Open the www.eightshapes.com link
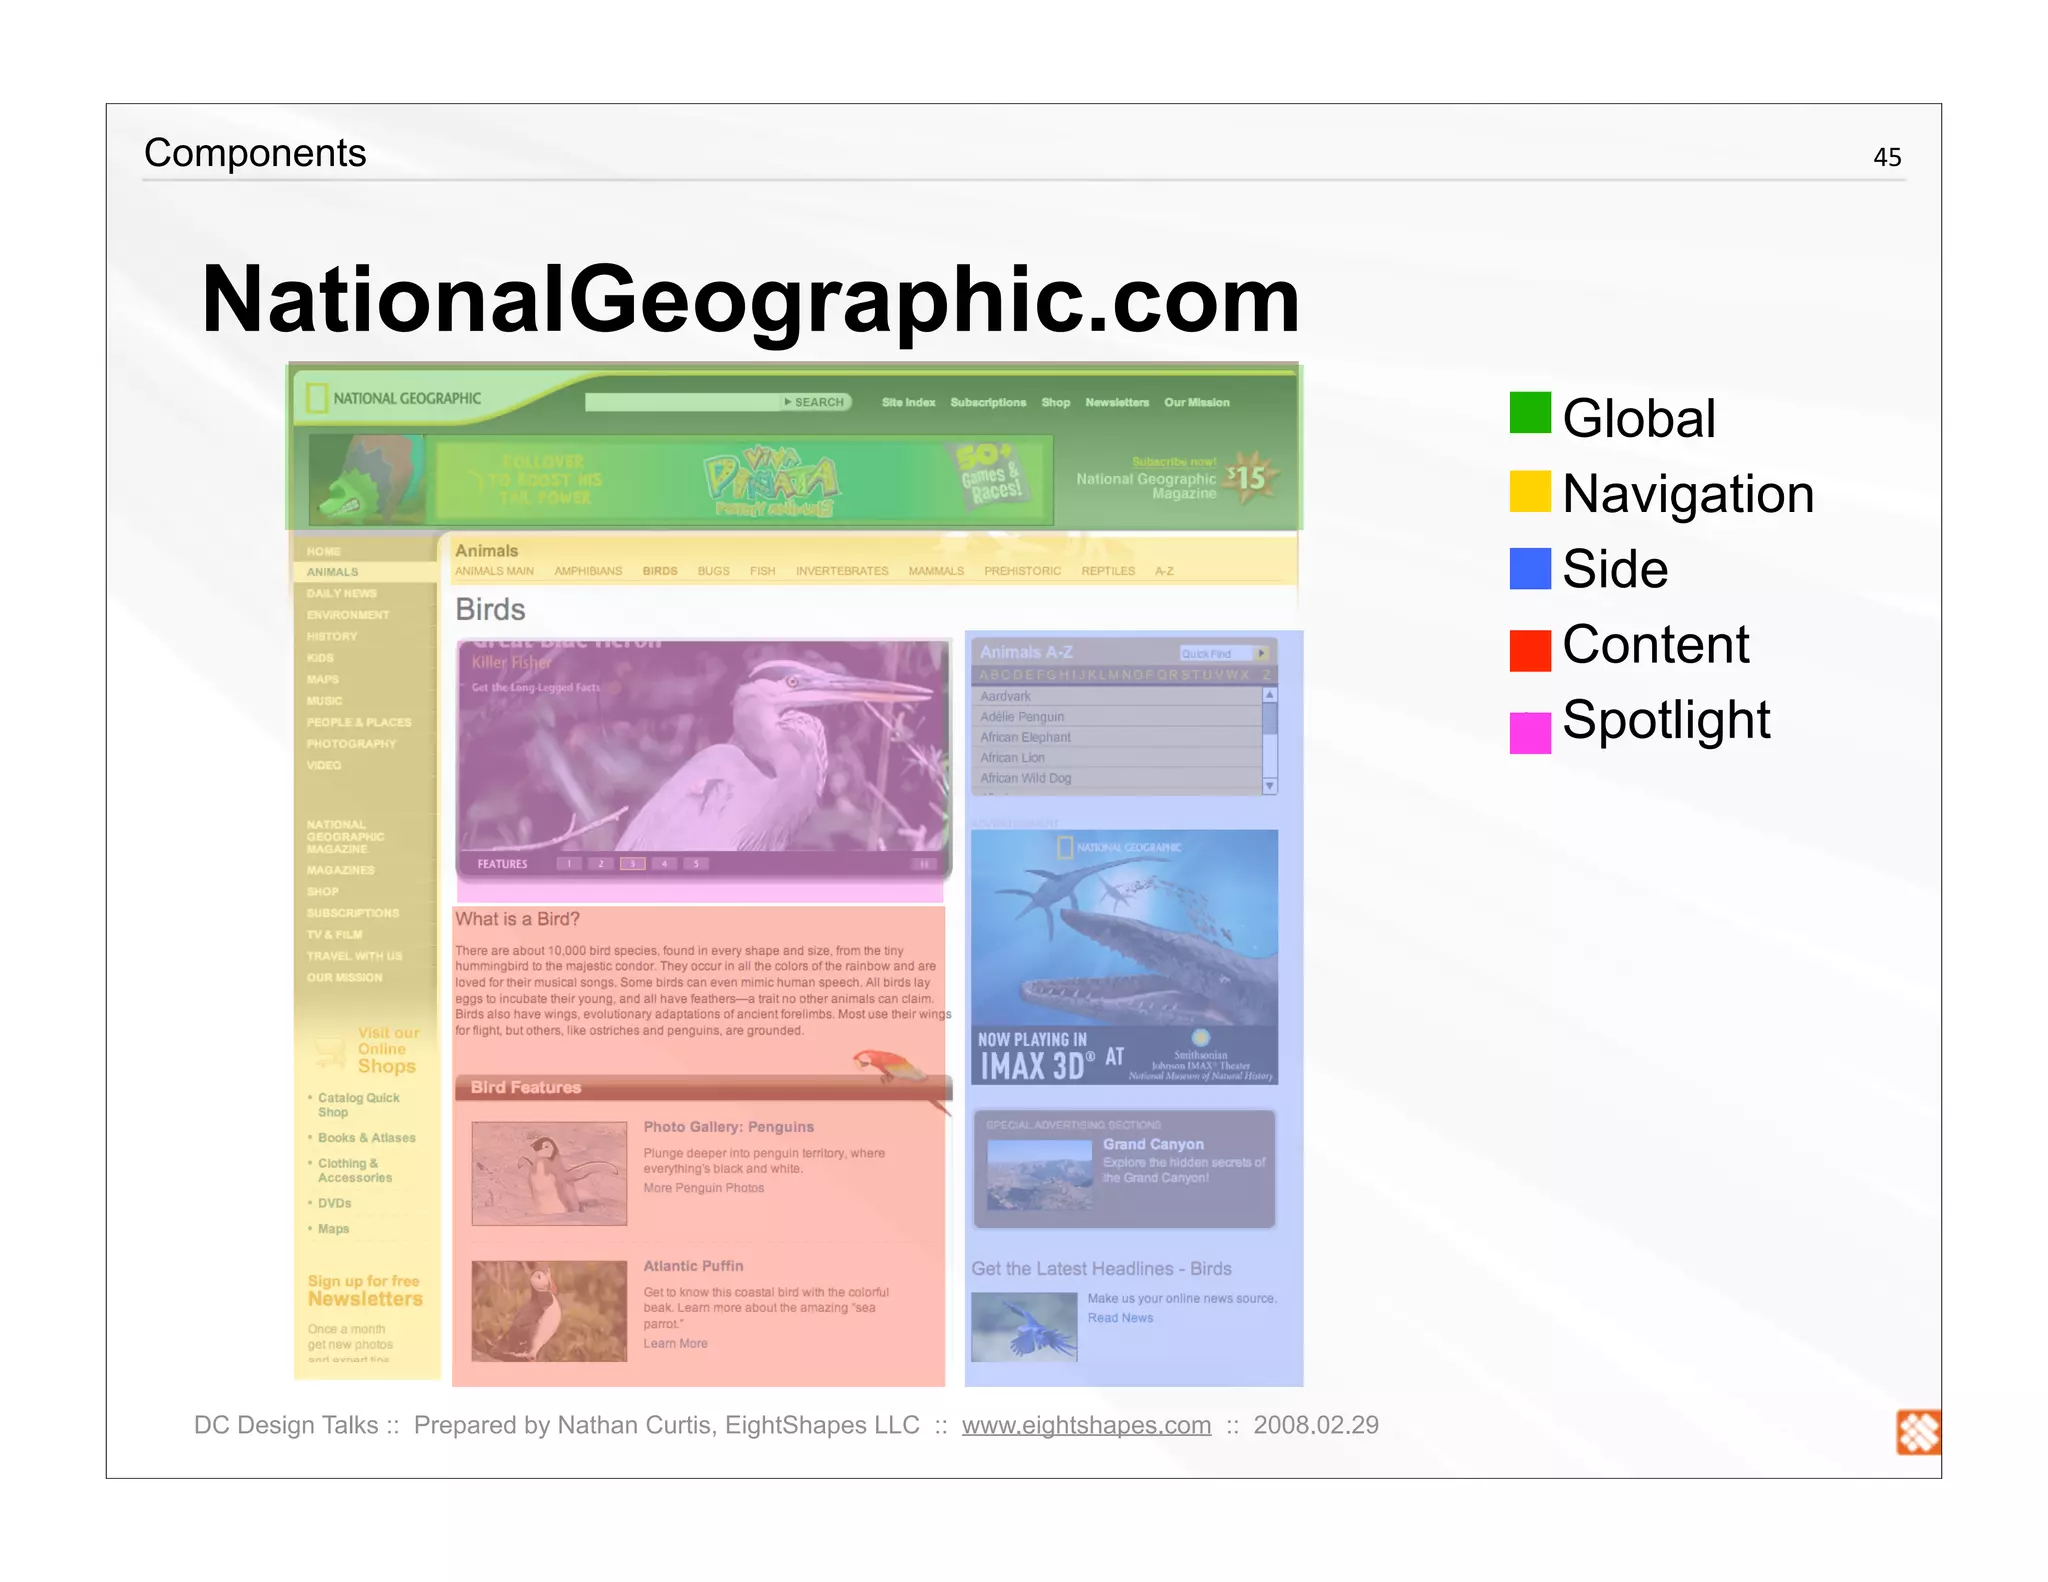Screen dimensions: 2048x1582 [1085, 1424]
